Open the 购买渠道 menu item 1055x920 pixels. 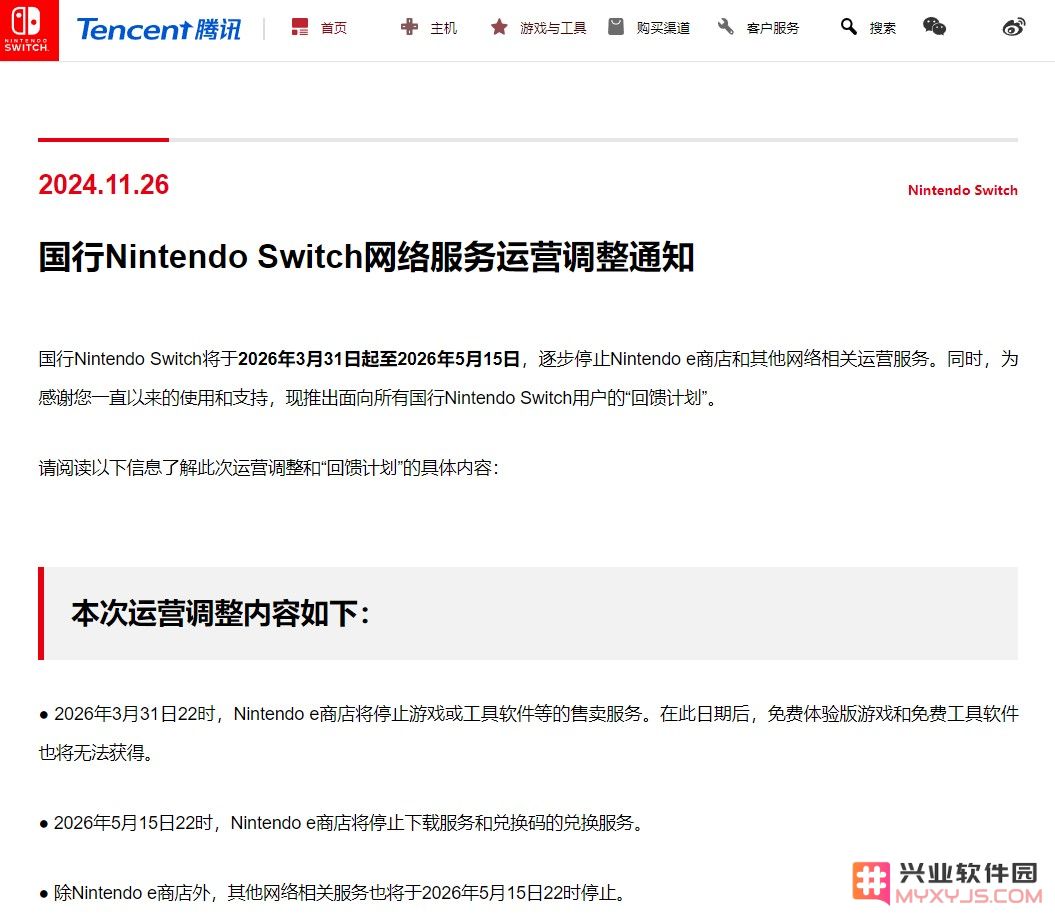coord(663,28)
